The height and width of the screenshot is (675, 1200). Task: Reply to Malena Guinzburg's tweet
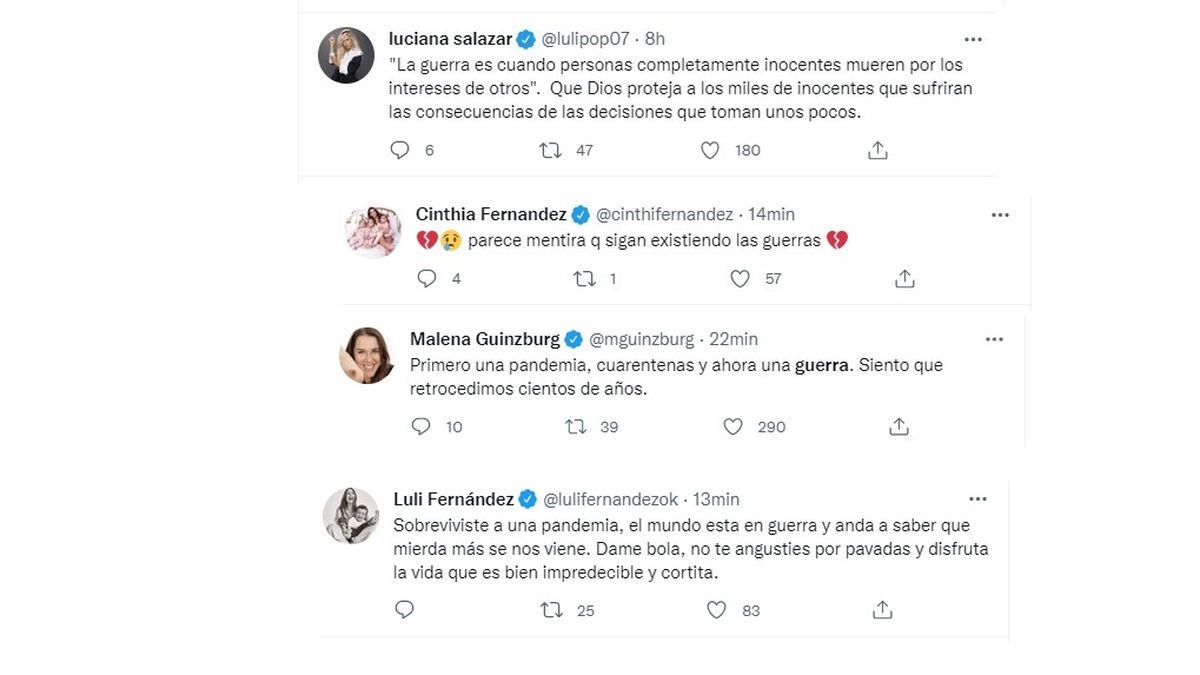[x=421, y=427]
